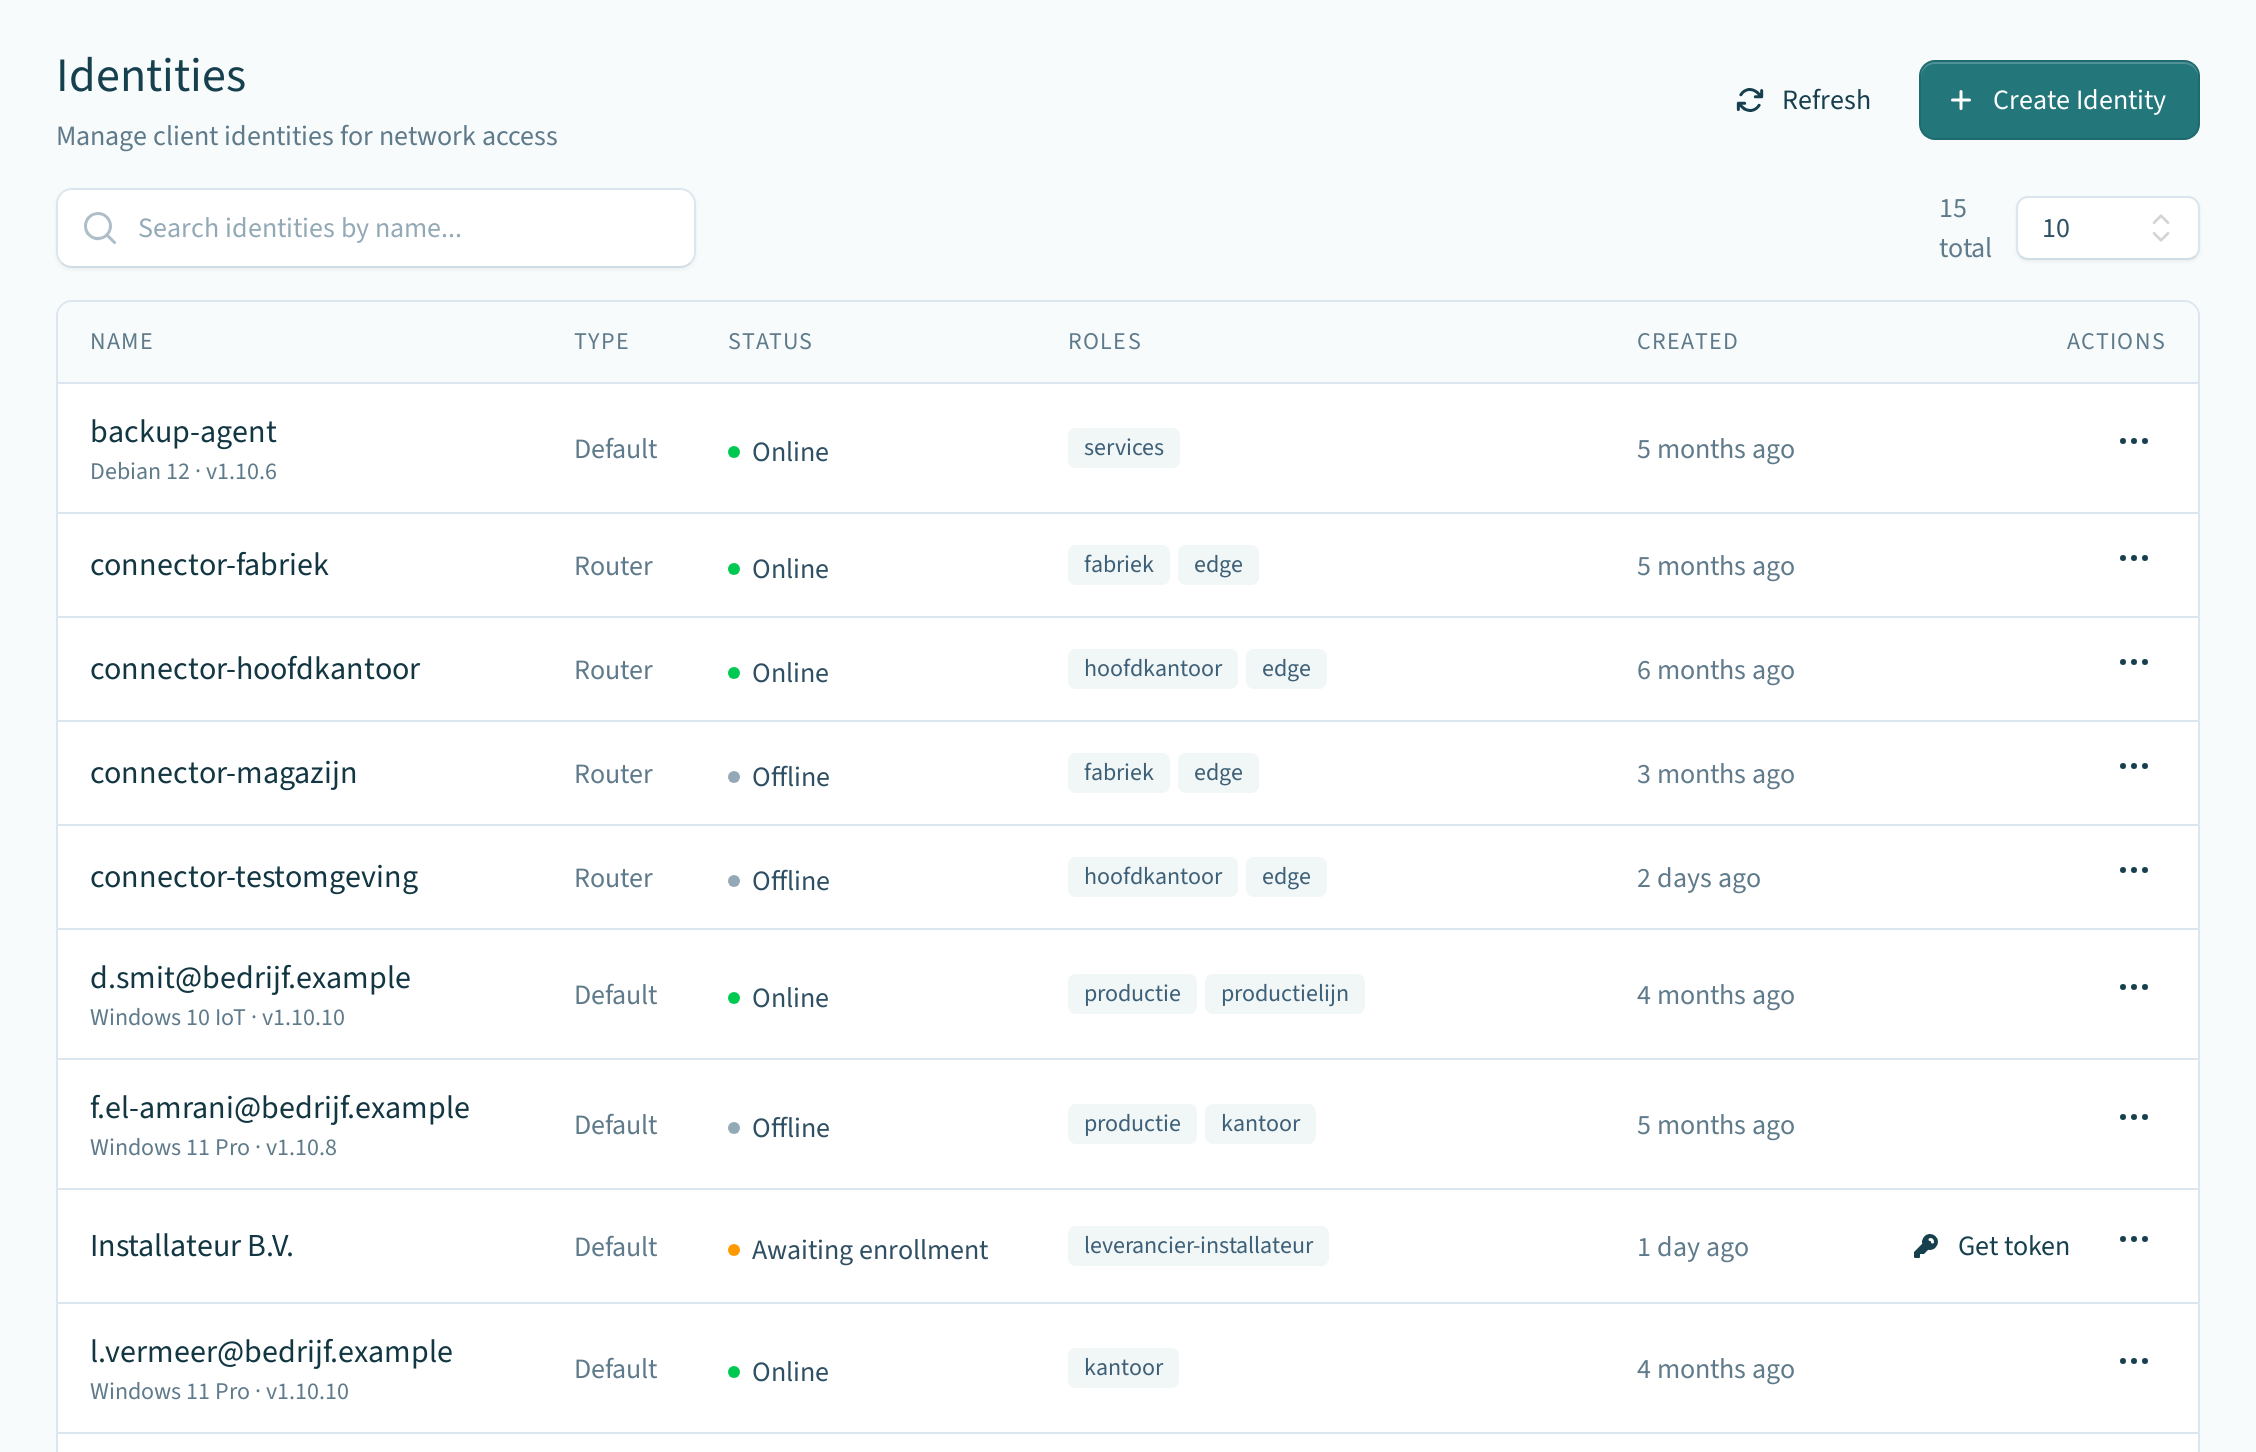This screenshot has height=1452, width=2256.
Task: Open the f.el-amrani@bedrijf.example identity
Action: tap(280, 1107)
